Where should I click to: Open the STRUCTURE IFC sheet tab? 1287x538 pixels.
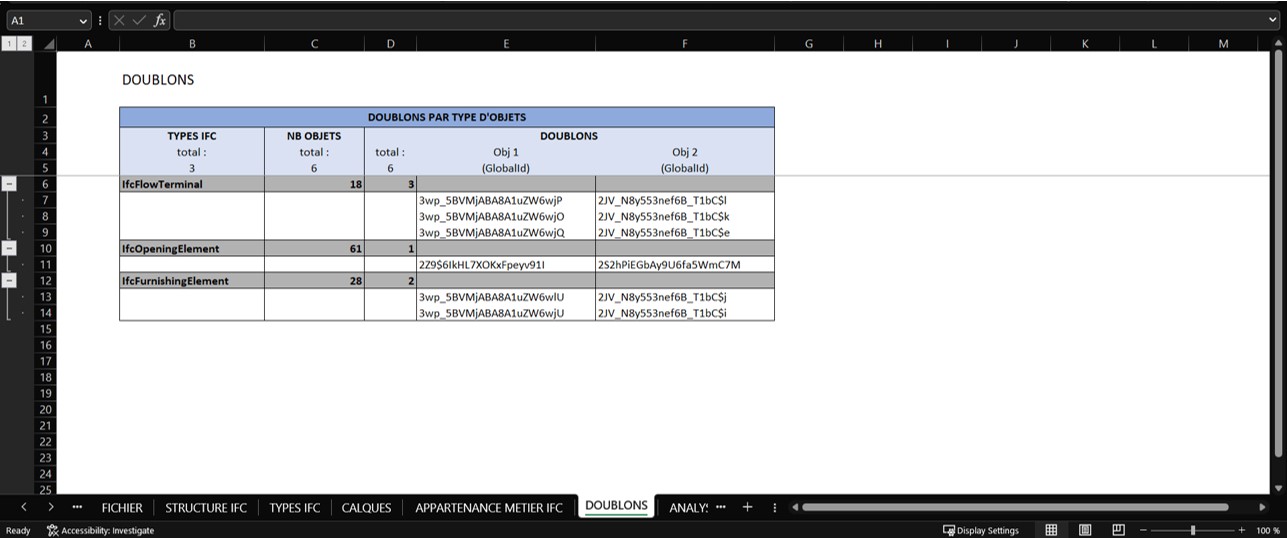coord(206,507)
